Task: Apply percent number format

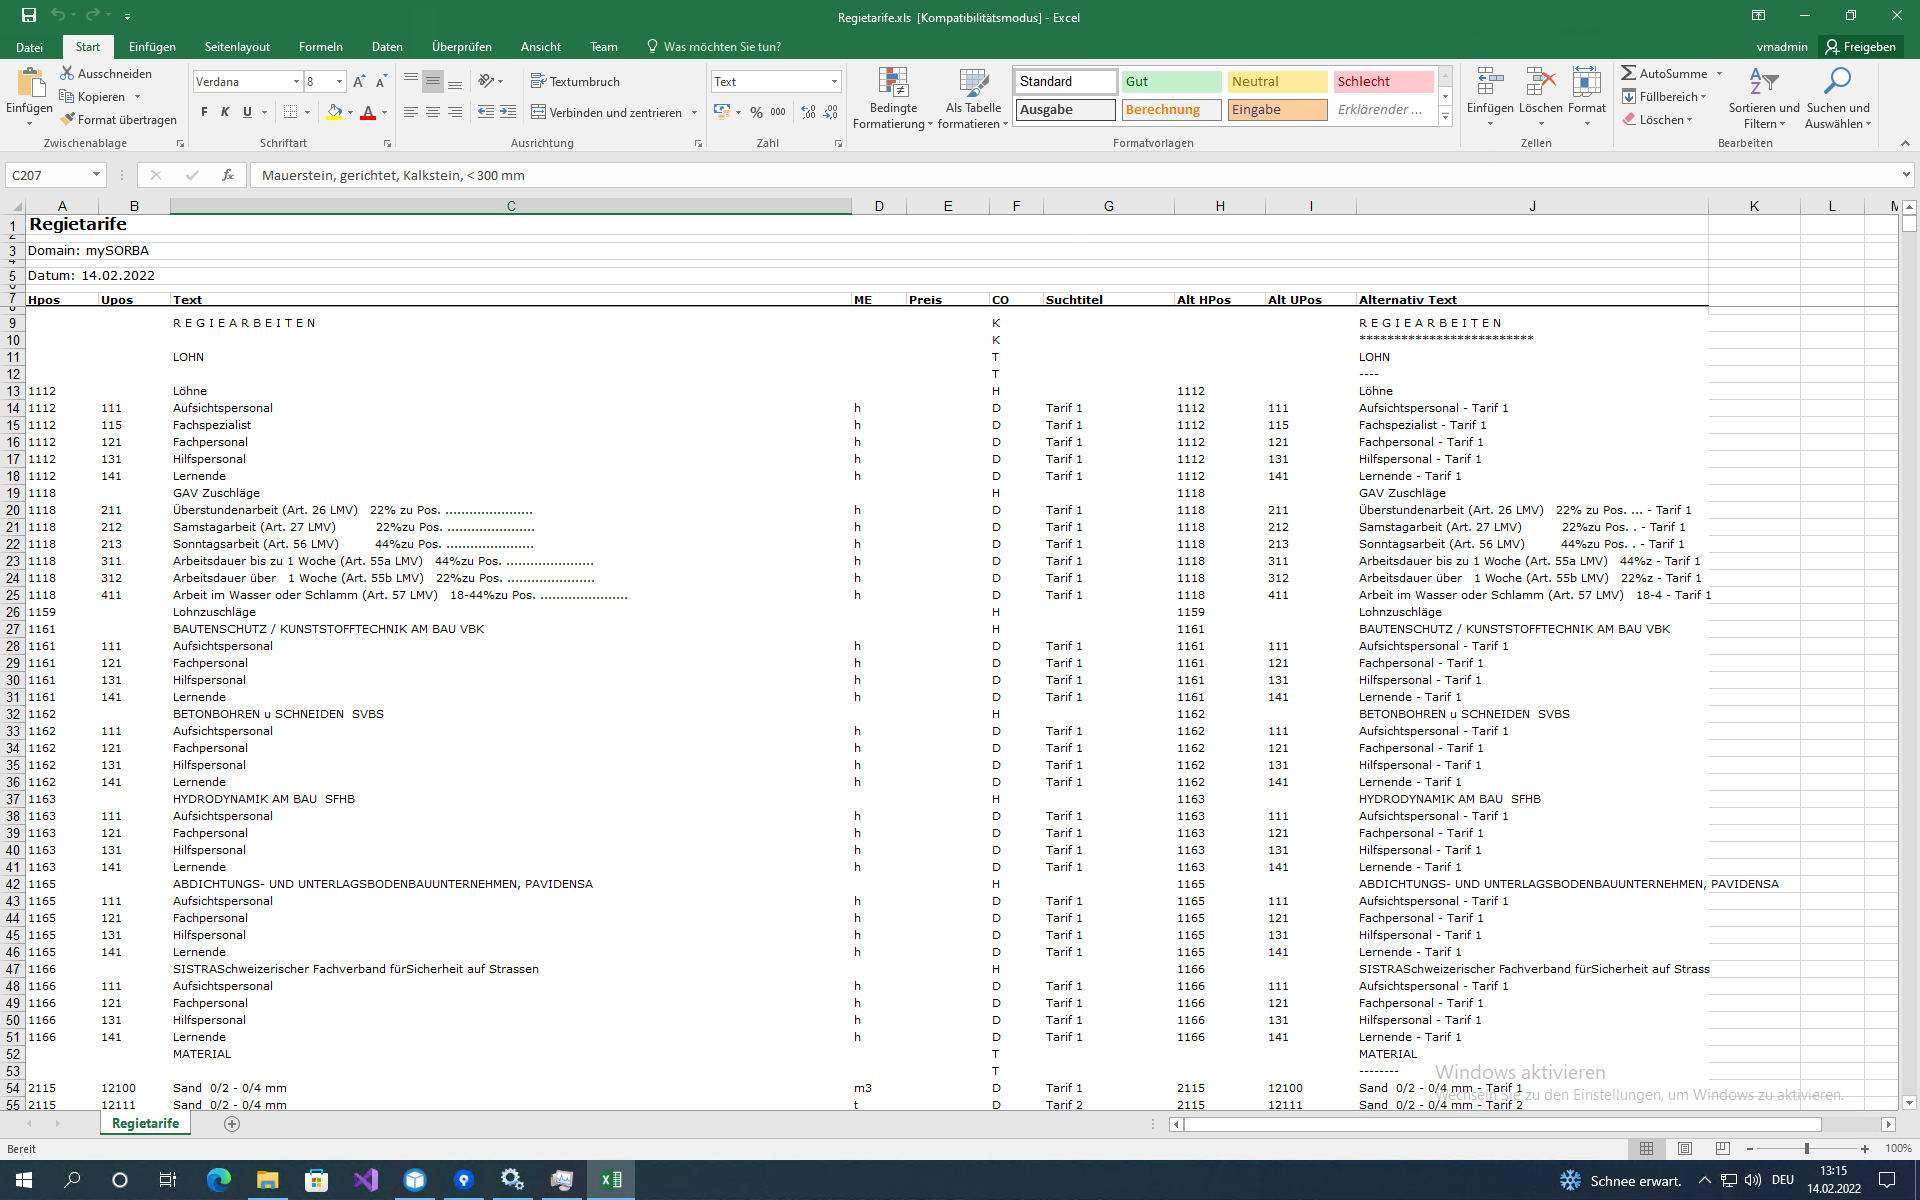Action: pyautogui.click(x=757, y=112)
